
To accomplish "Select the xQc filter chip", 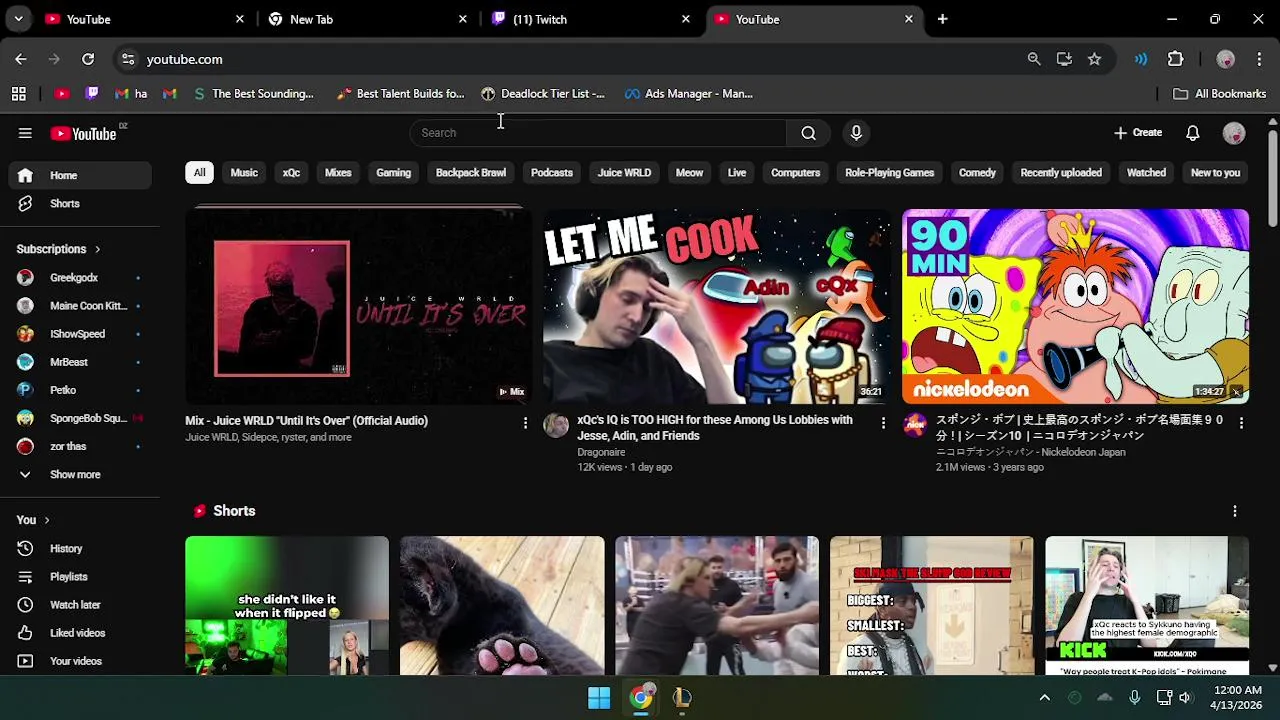I will [x=291, y=173].
